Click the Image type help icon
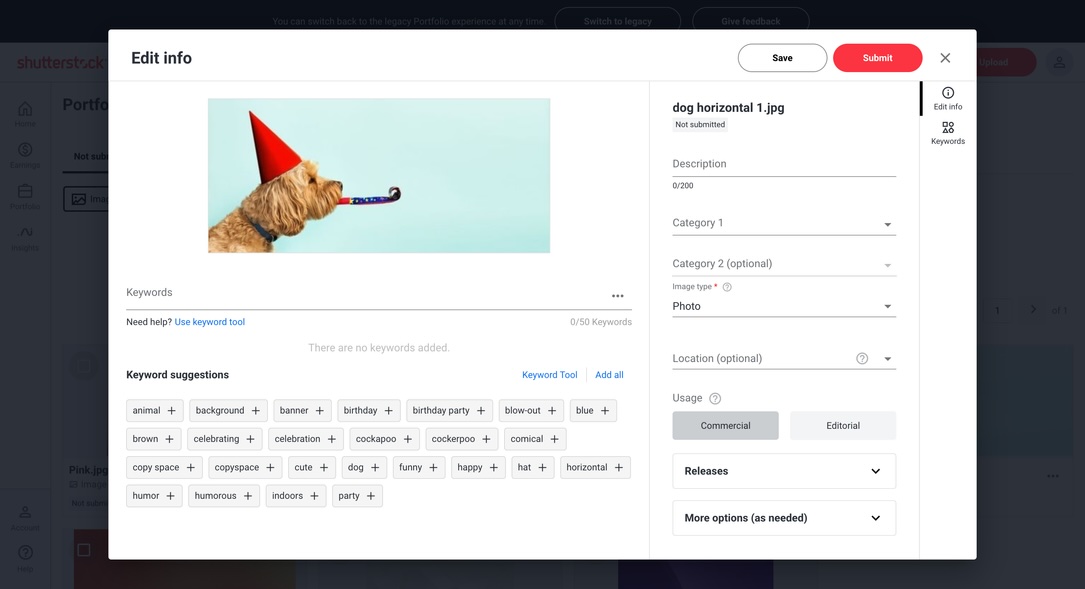1085x589 pixels. click(x=727, y=287)
